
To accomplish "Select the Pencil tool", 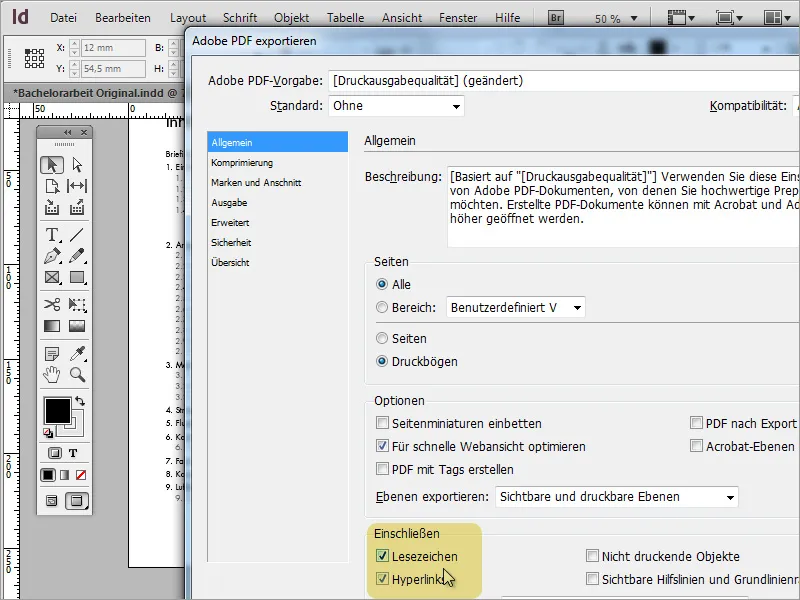I will click(77, 256).
